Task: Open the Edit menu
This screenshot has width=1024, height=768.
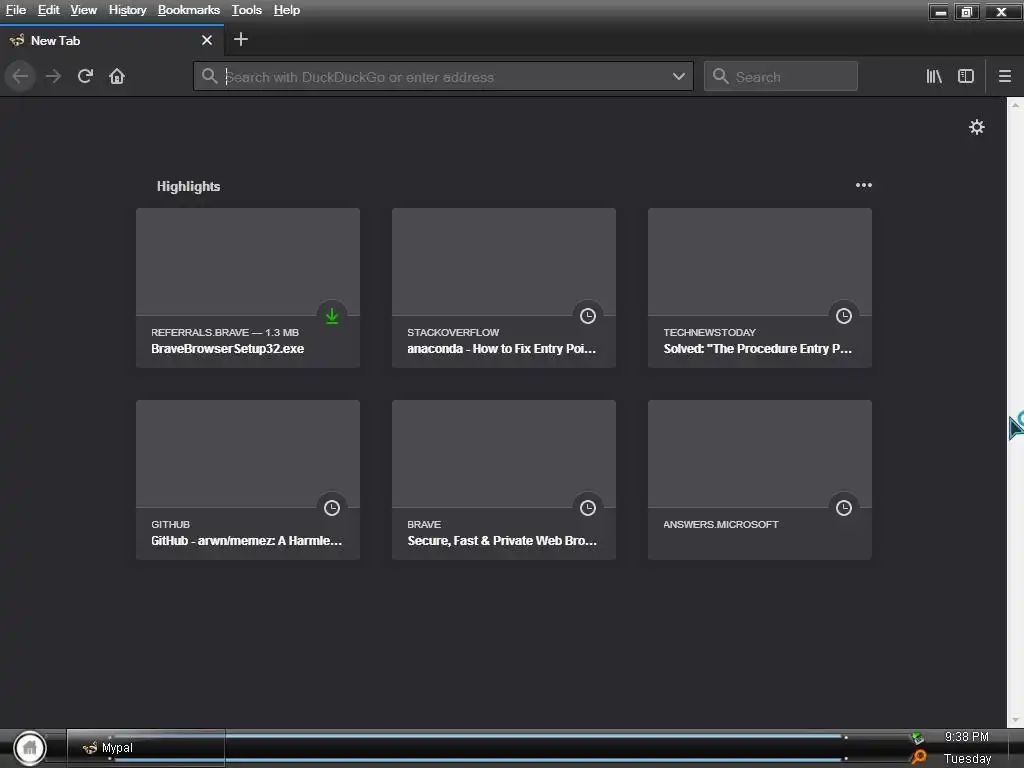Action: pos(48,10)
